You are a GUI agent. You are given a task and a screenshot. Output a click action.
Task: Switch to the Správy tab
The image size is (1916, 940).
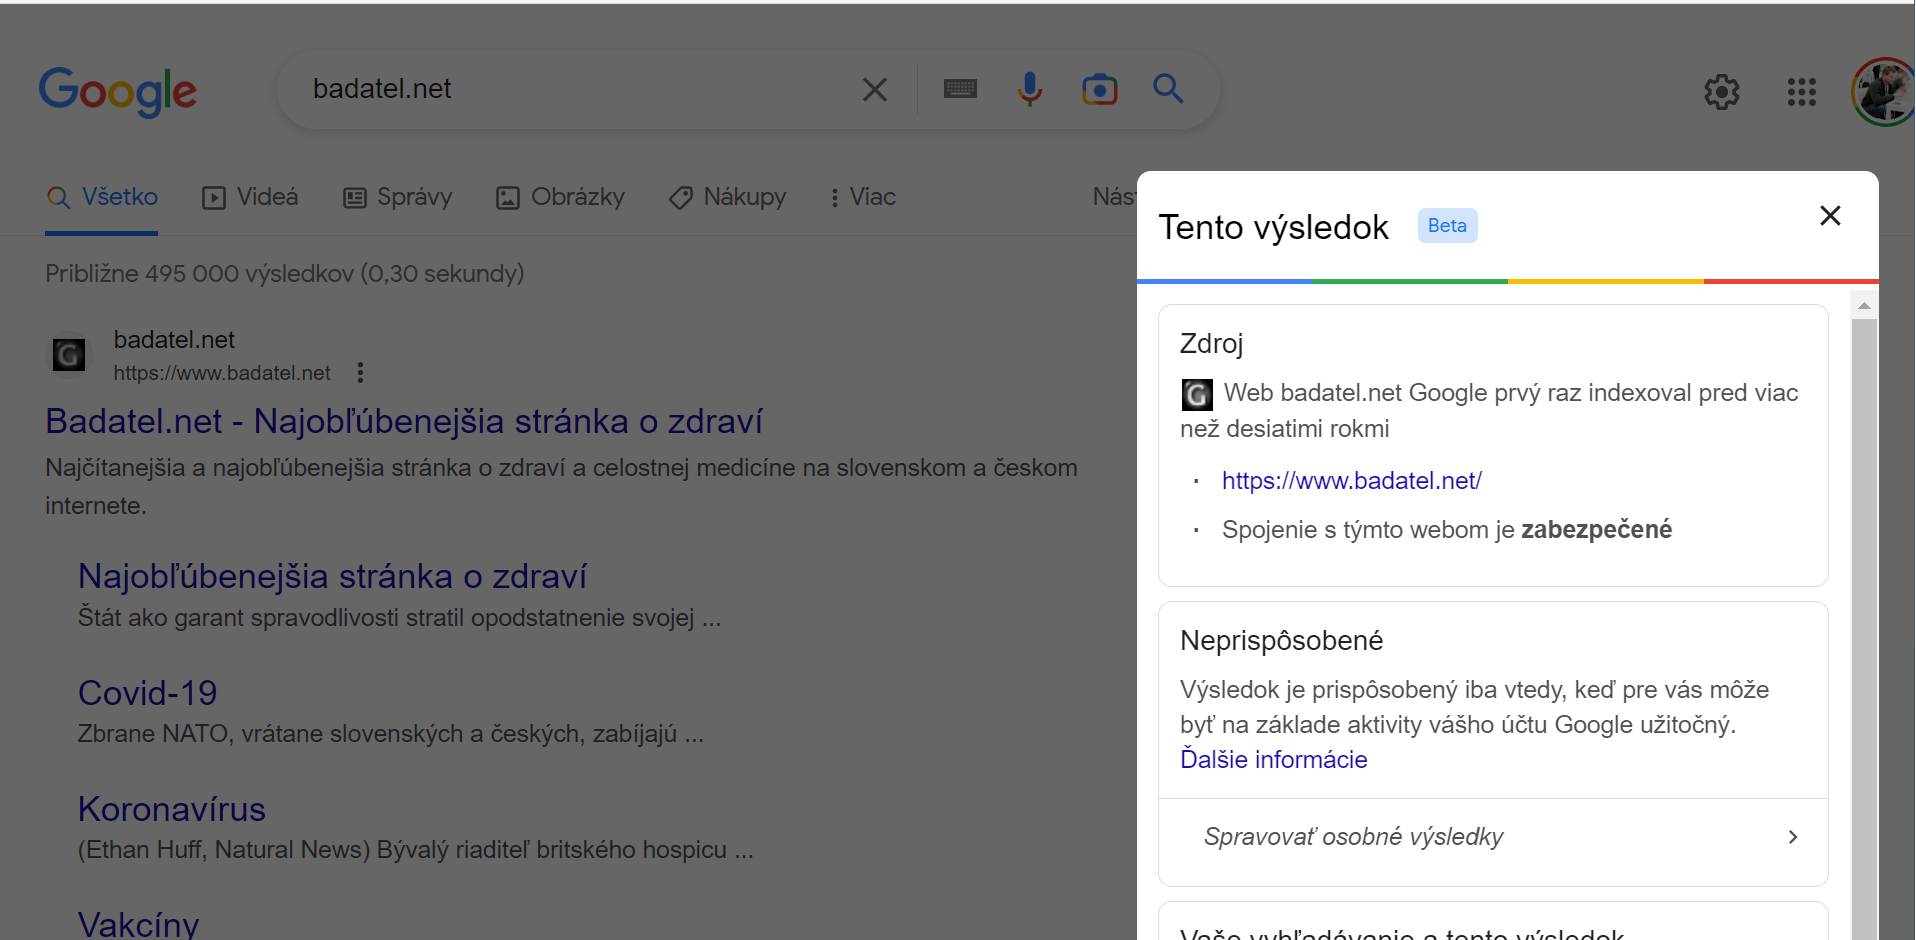pyautogui.click(x=398, y=197)
